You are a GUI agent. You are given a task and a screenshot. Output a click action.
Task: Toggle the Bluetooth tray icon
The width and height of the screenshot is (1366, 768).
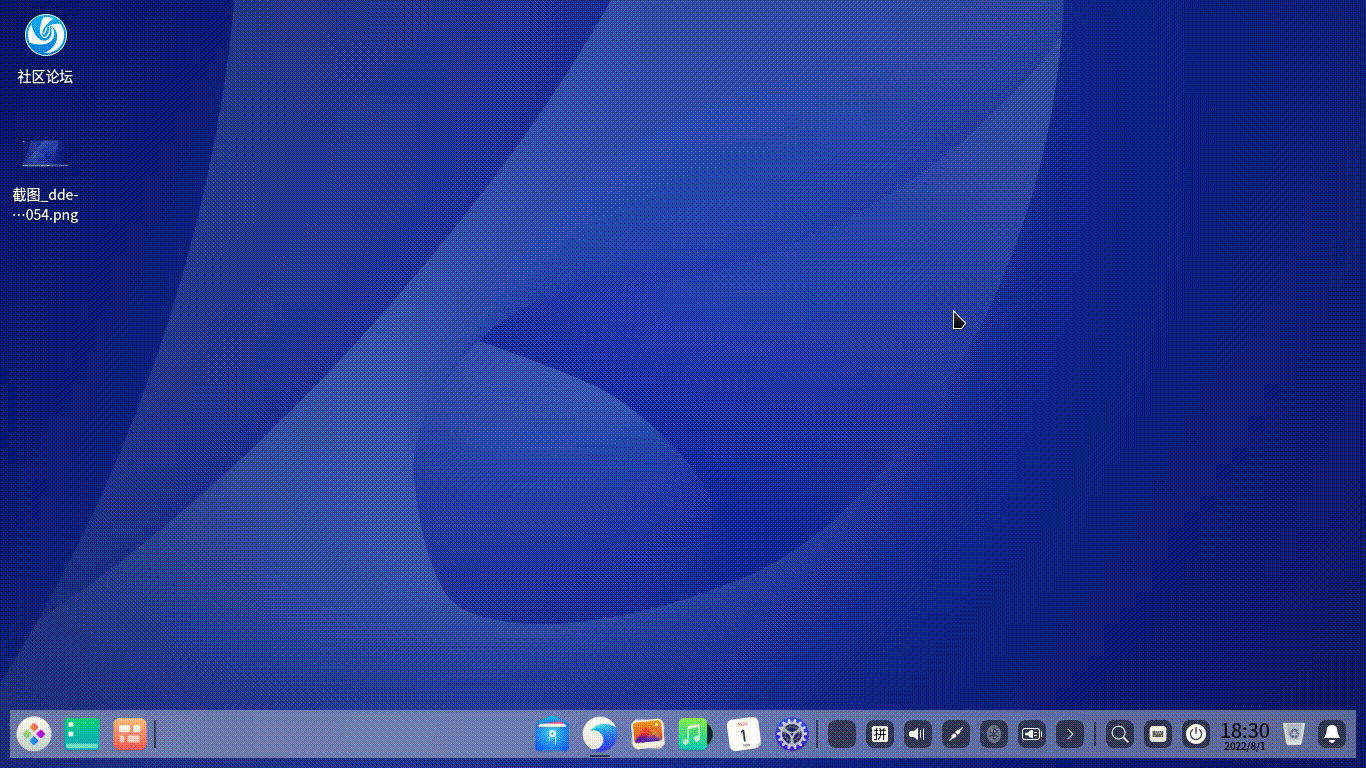(x=994, y=735)
